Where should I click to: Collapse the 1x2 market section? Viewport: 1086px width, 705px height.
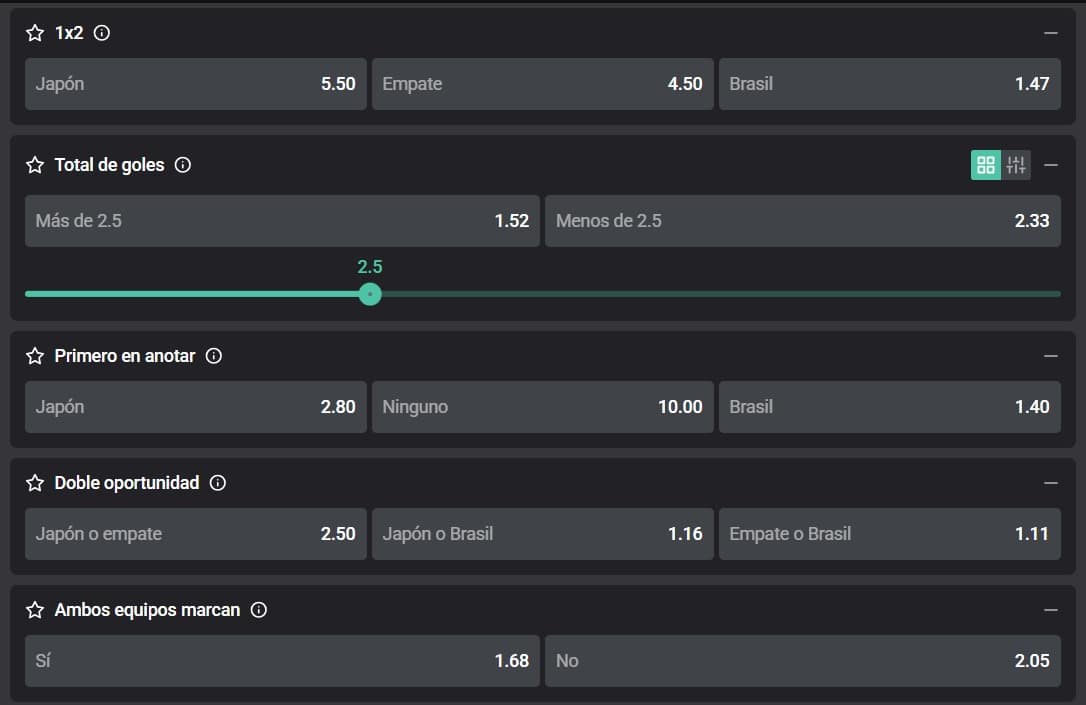click(x=1050, y=33)
